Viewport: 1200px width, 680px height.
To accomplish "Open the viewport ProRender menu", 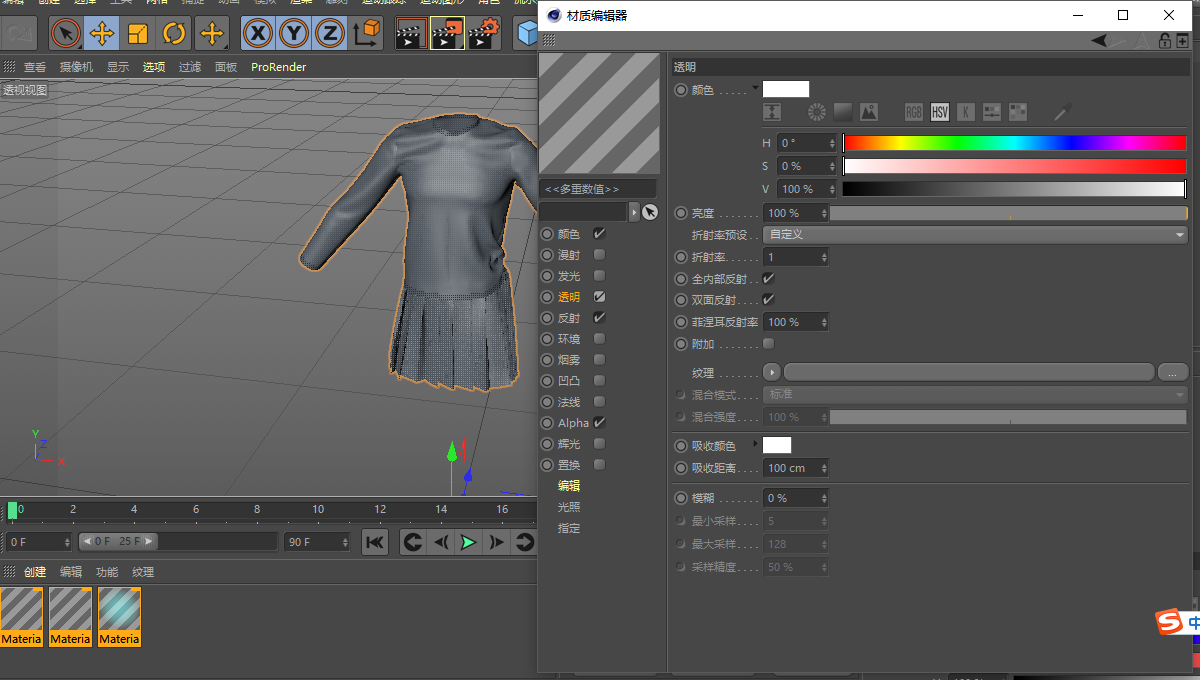I will pyautogui.click(x=279, y=67).
